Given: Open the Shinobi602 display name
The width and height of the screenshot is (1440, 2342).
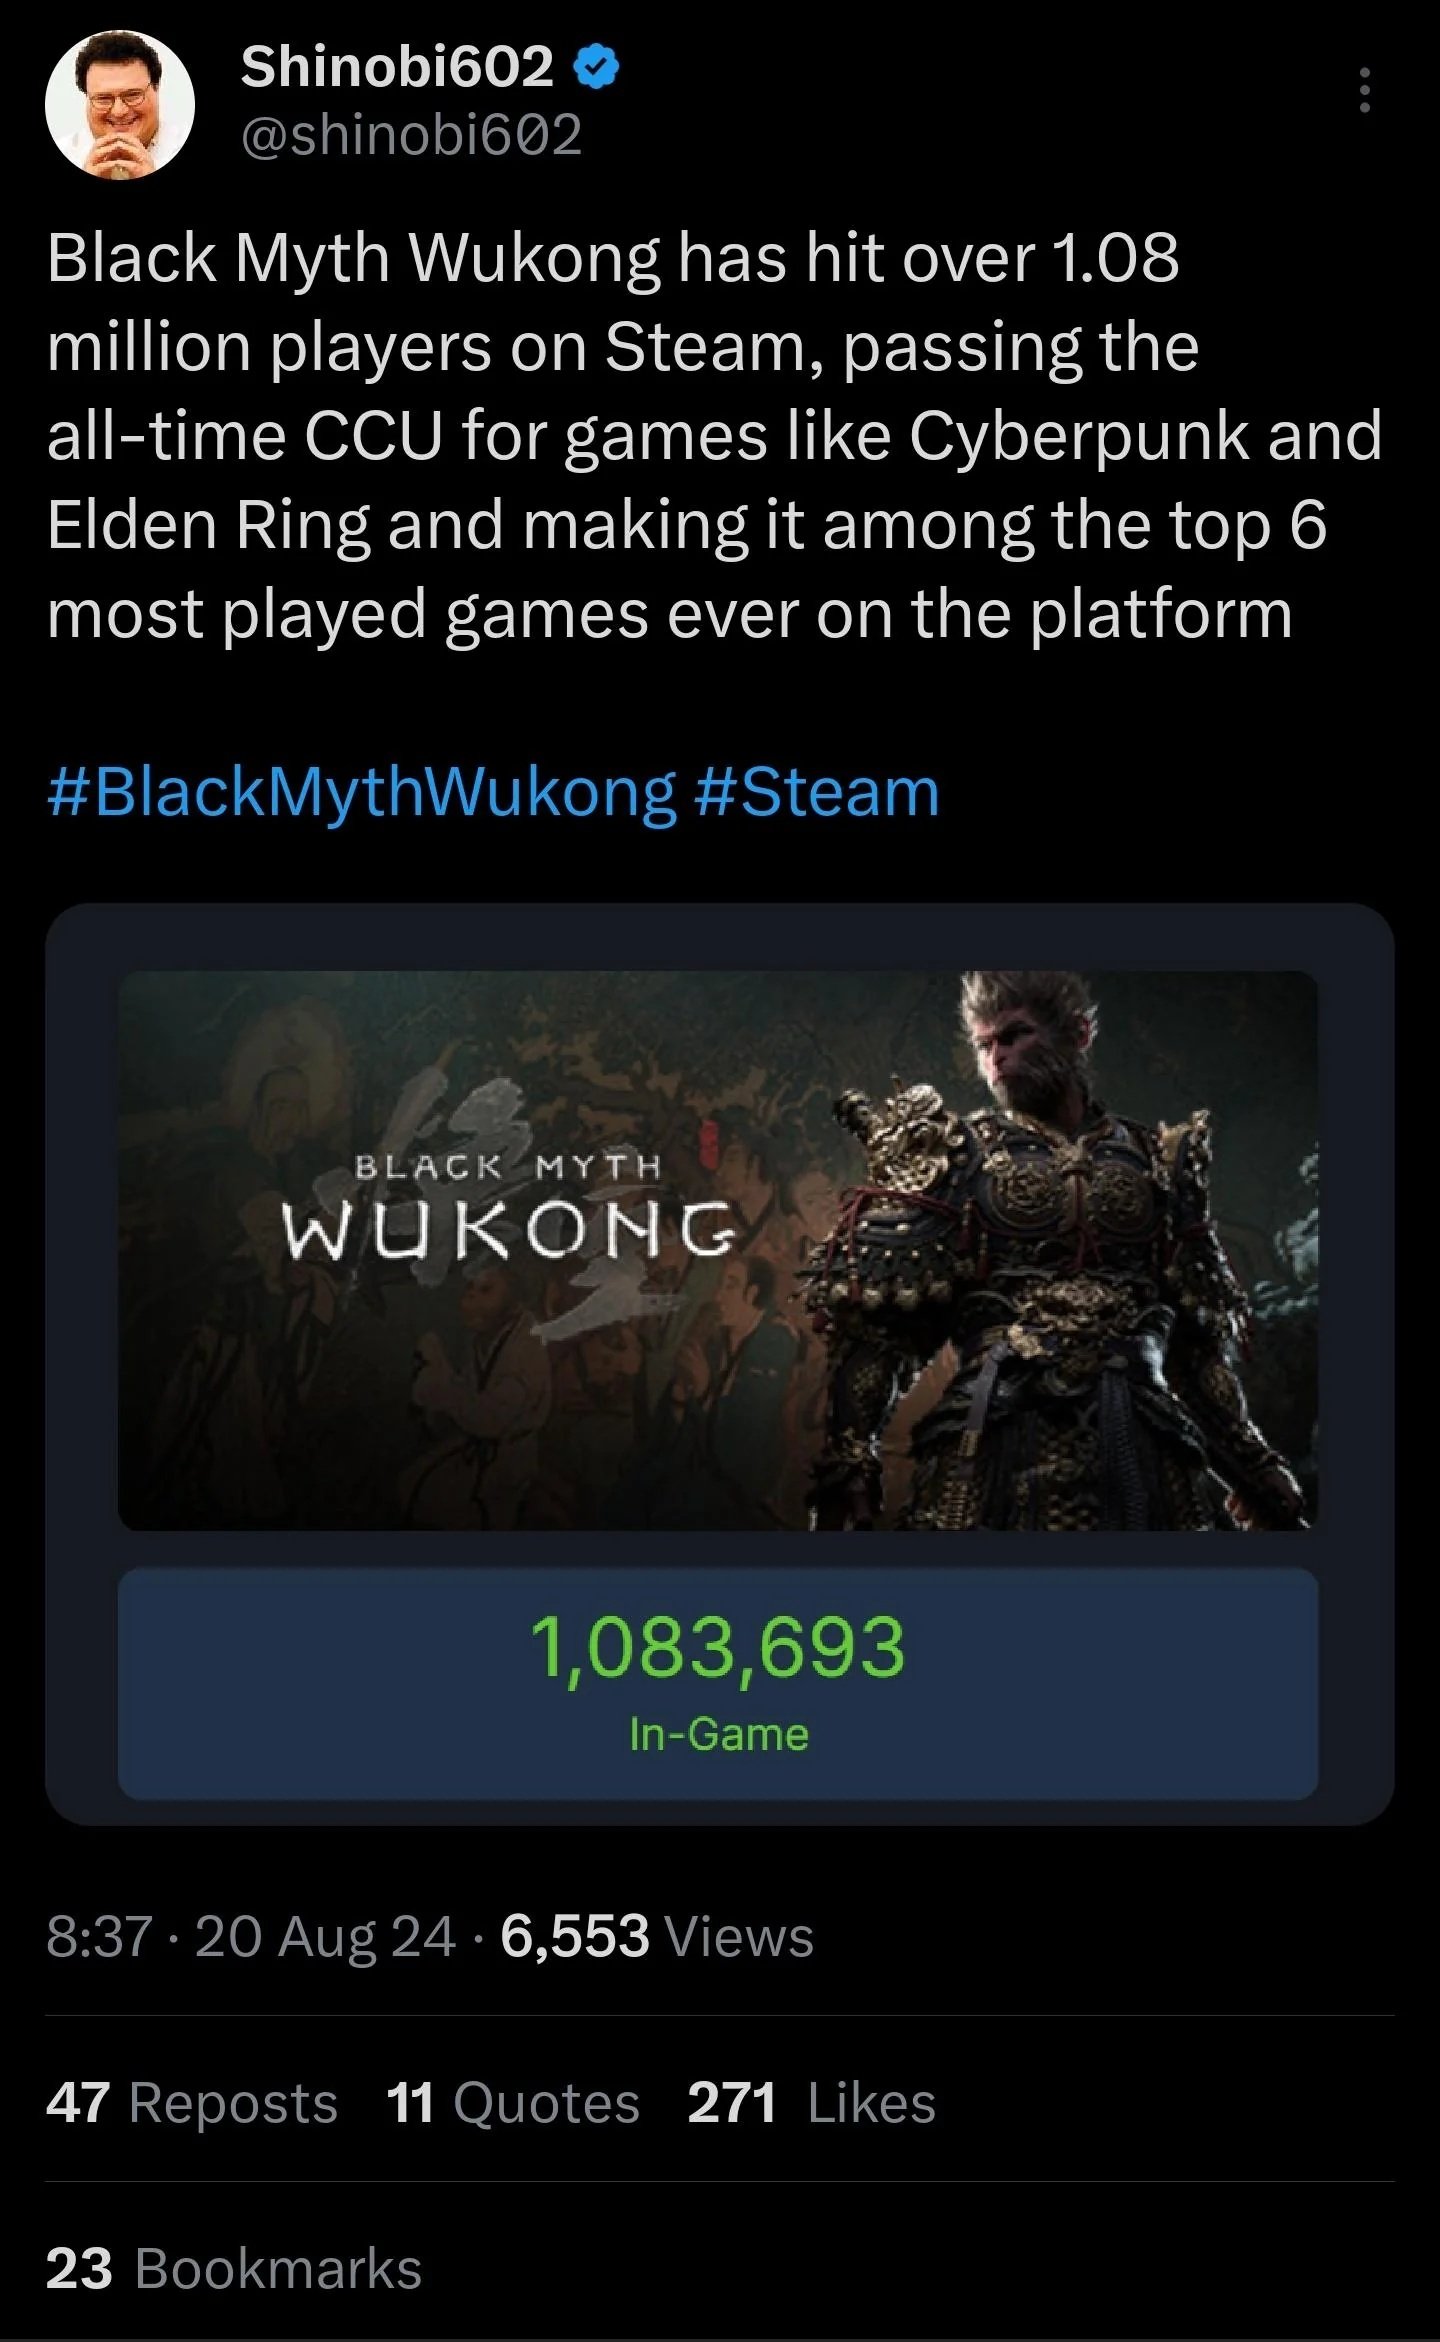Looking at the screenshot, I should [x=397, y=67].
